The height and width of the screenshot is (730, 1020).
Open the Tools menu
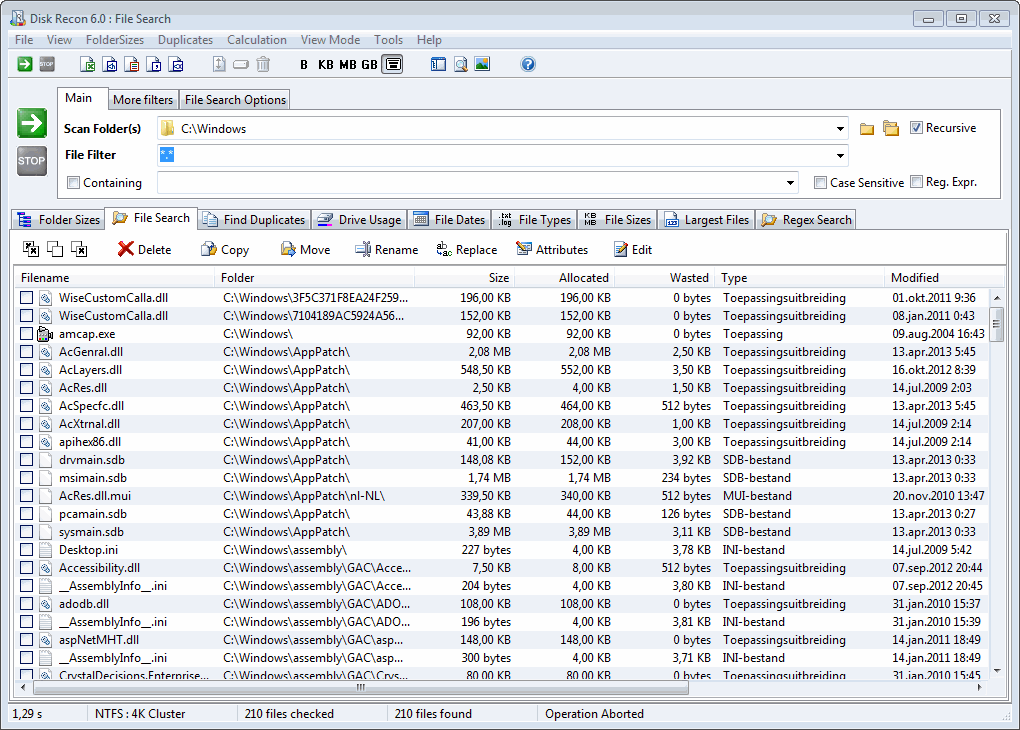[388, 40]
